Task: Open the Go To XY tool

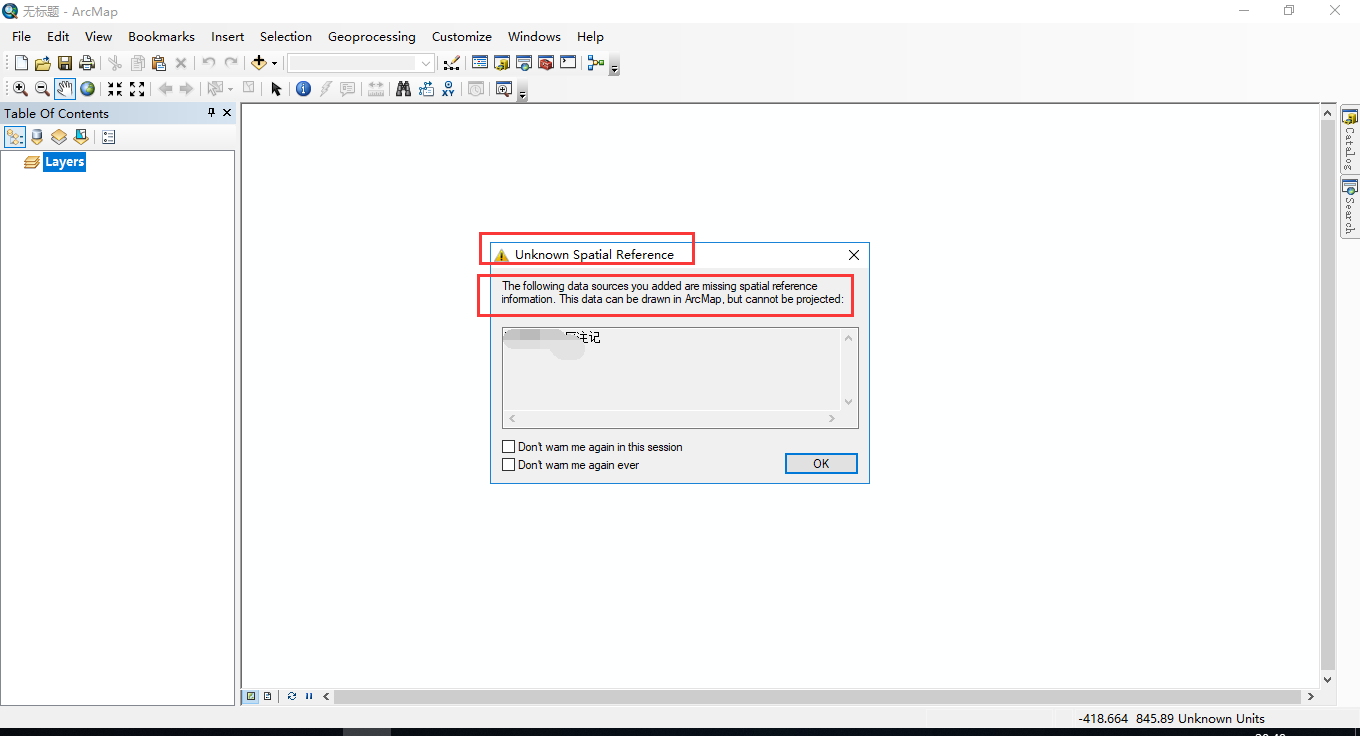Action: click(x=448, y=89)
